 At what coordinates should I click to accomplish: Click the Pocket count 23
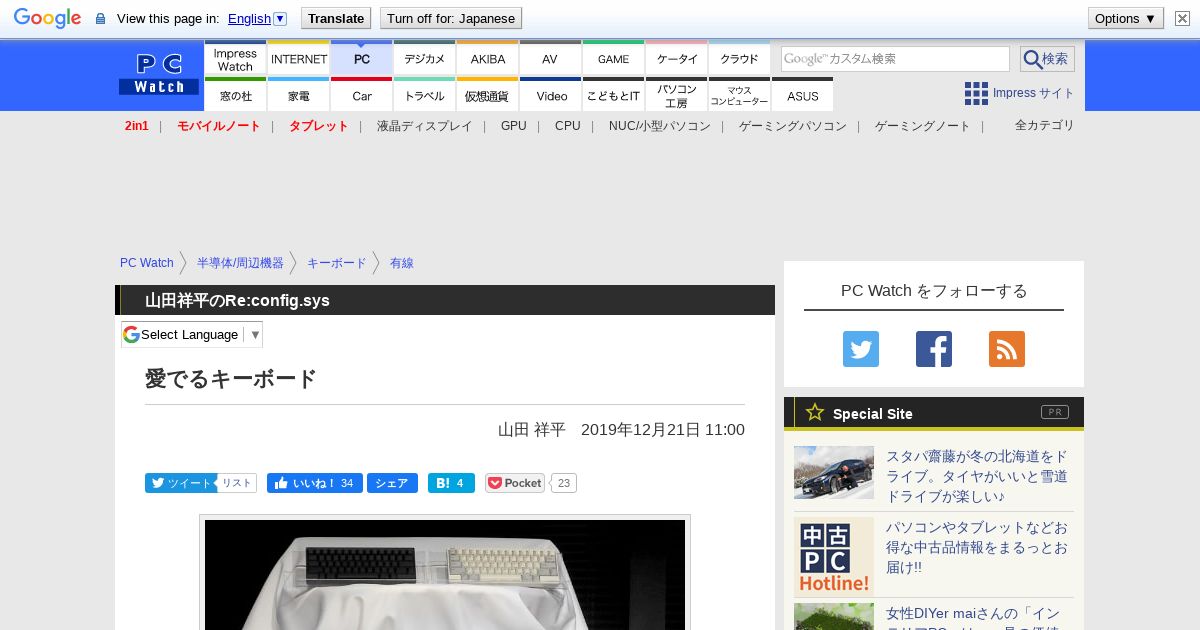(564, 483)
